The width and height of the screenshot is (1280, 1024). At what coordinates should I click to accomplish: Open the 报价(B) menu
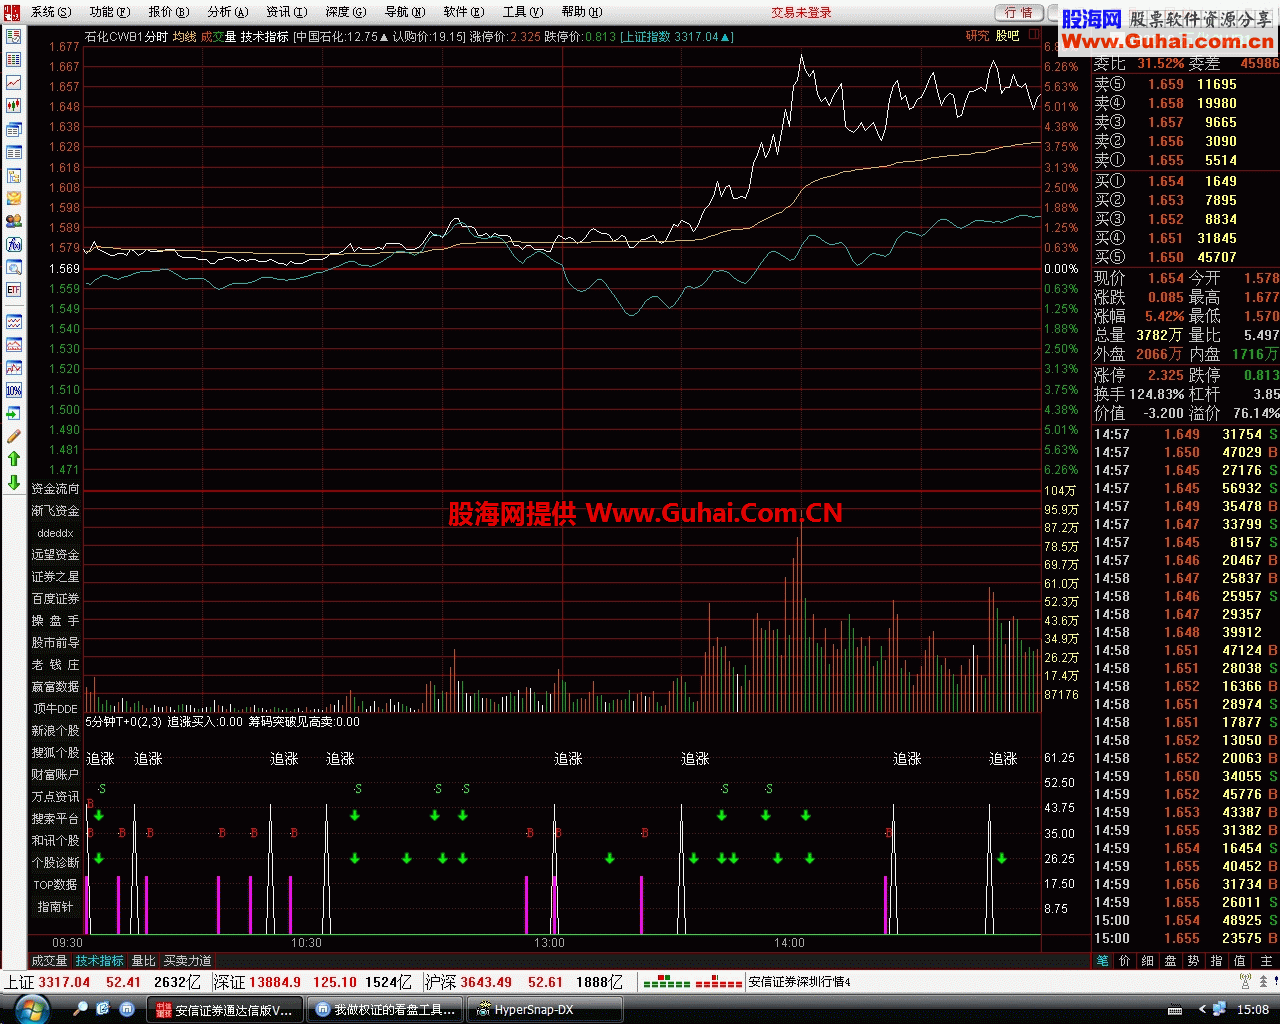(169, 12)
